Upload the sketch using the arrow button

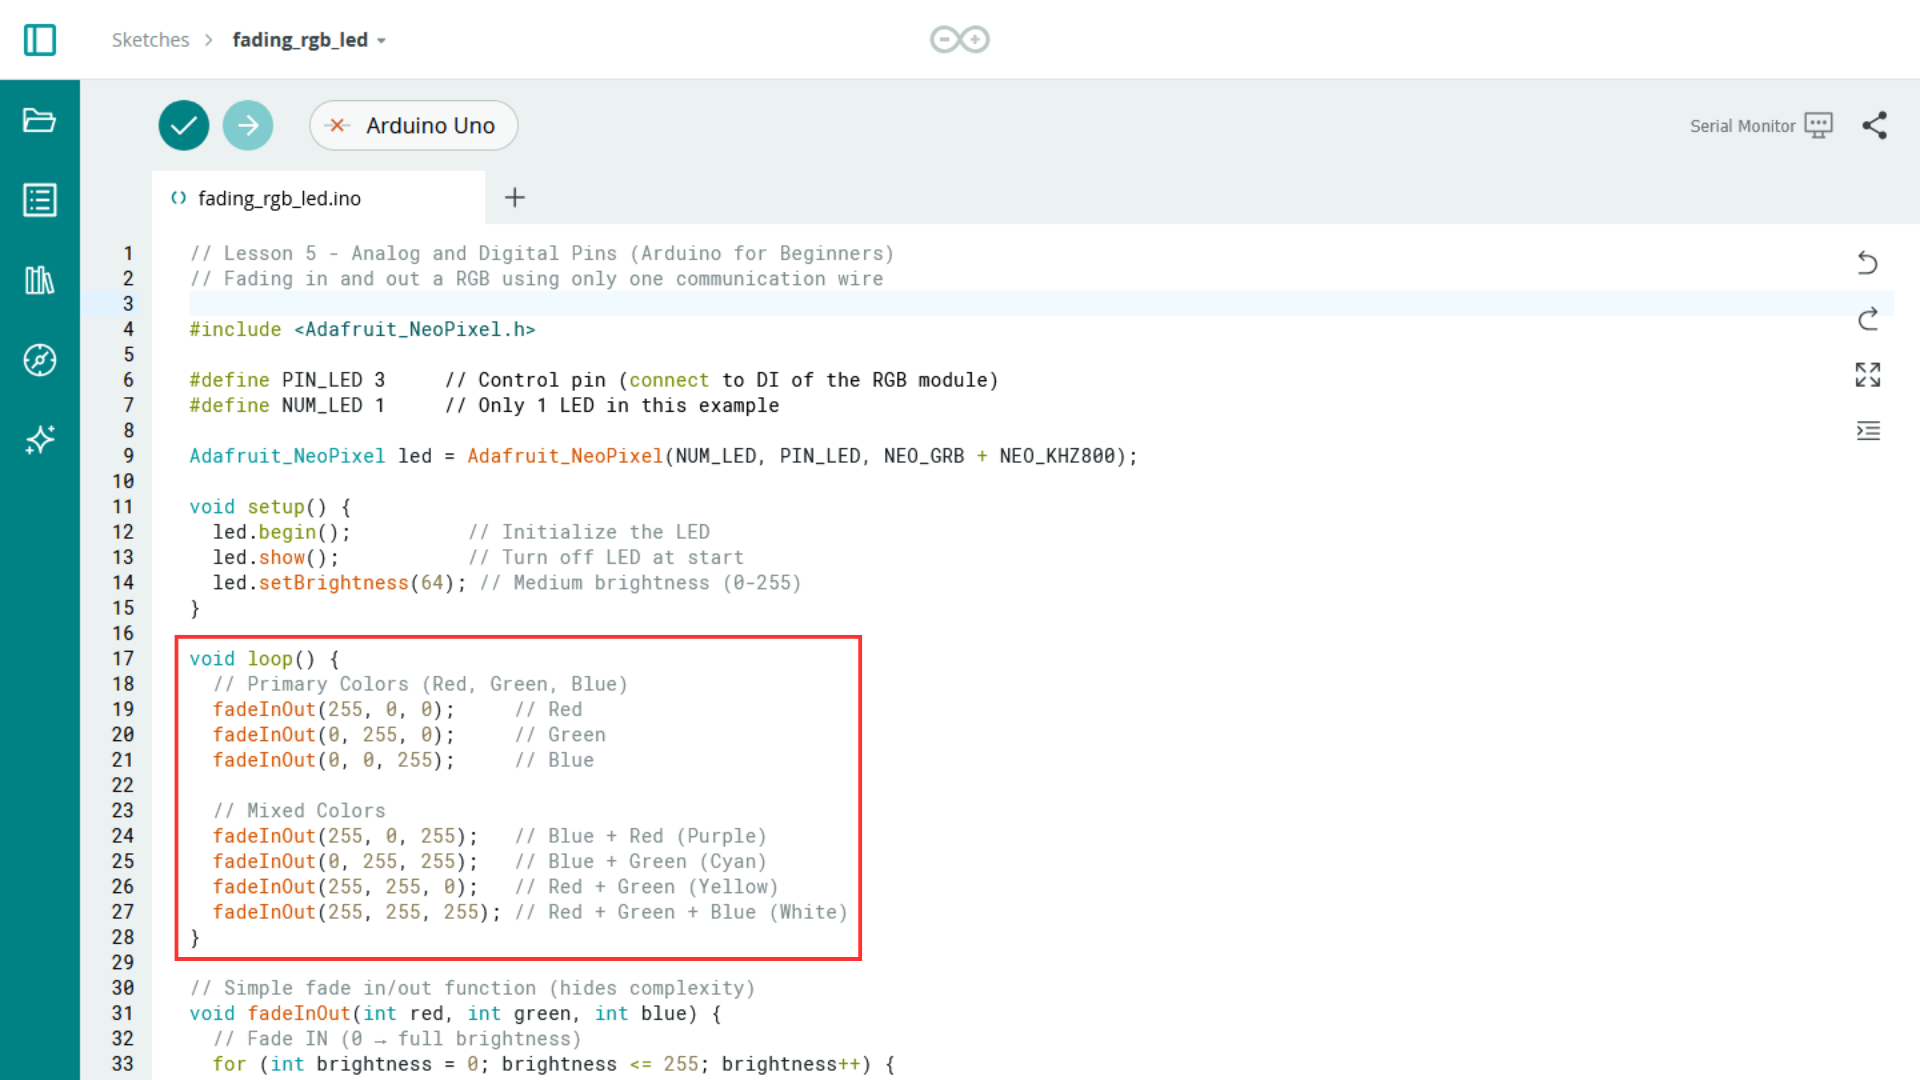248,125
